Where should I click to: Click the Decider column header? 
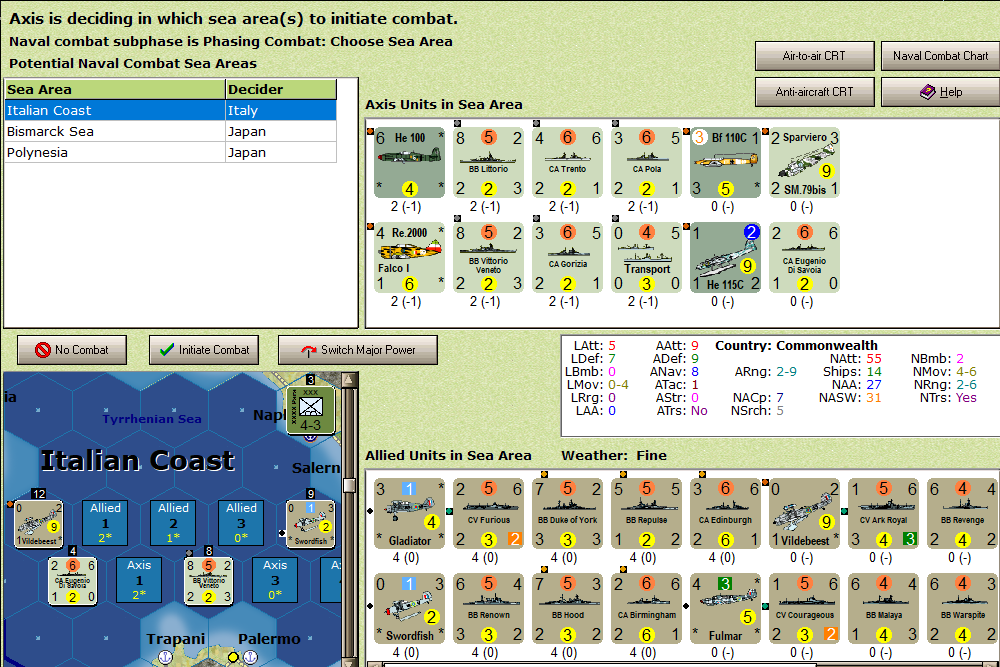click(x=281, y=89)
